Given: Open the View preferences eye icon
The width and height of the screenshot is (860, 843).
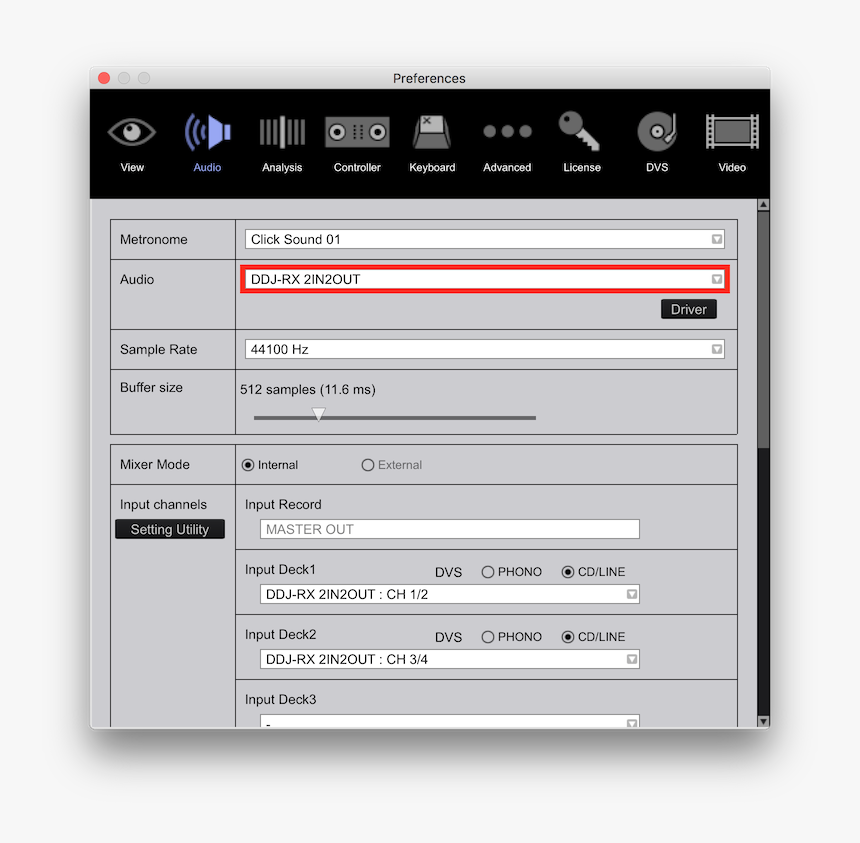Looking at the screenshot, I should [x=132, y=132].
